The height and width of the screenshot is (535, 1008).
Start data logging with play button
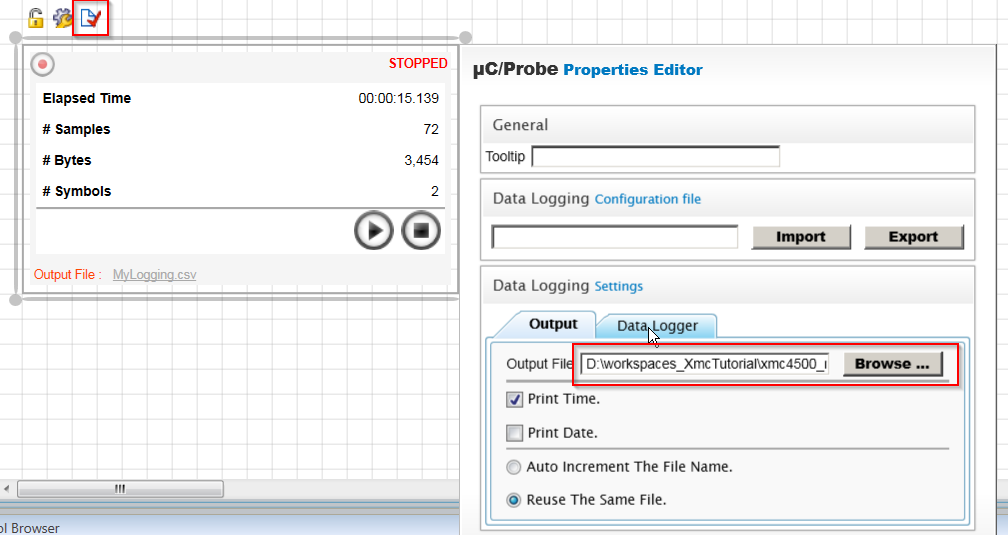point(374,230)
